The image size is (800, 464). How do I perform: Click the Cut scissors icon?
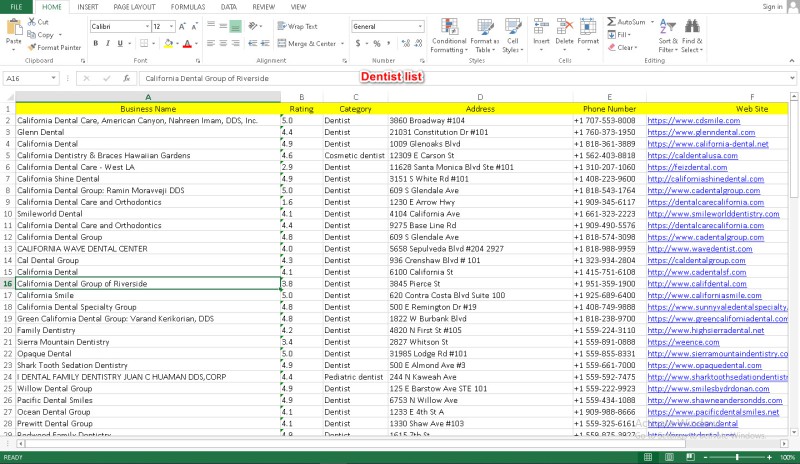tap(32, 22)
